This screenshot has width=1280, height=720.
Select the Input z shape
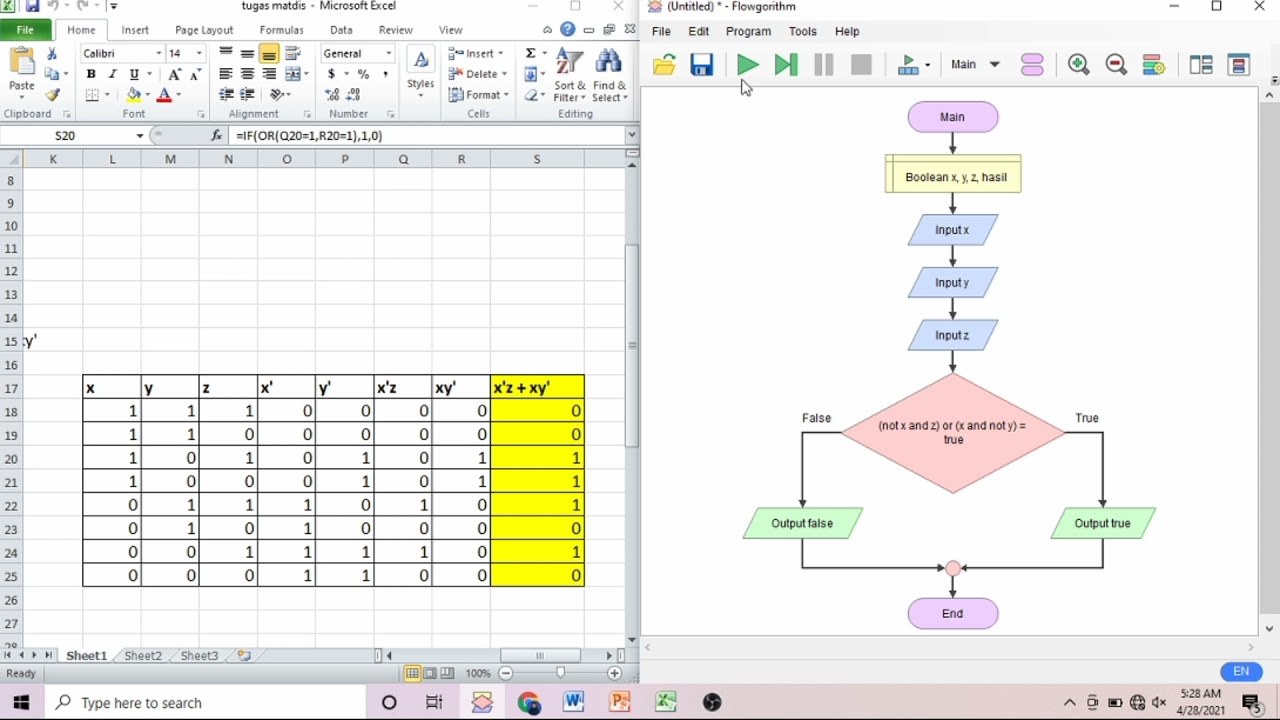coord(952,335)
